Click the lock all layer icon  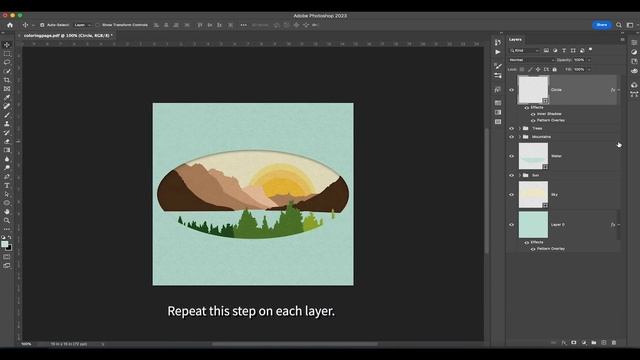(x=554, y=69)
